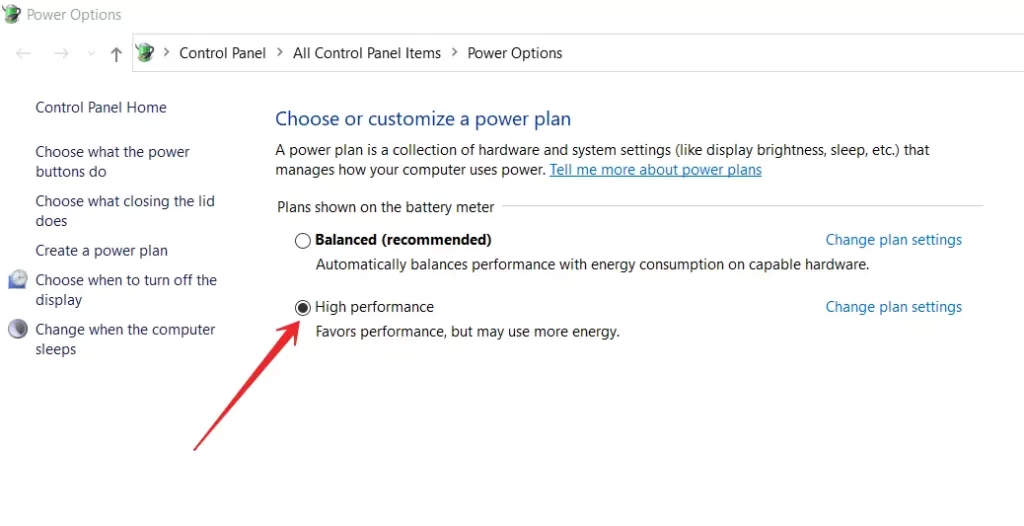The height and width of the screenshot is (526, 1024).
Task: Open Create a power plan link
Action: coord(101,251)
